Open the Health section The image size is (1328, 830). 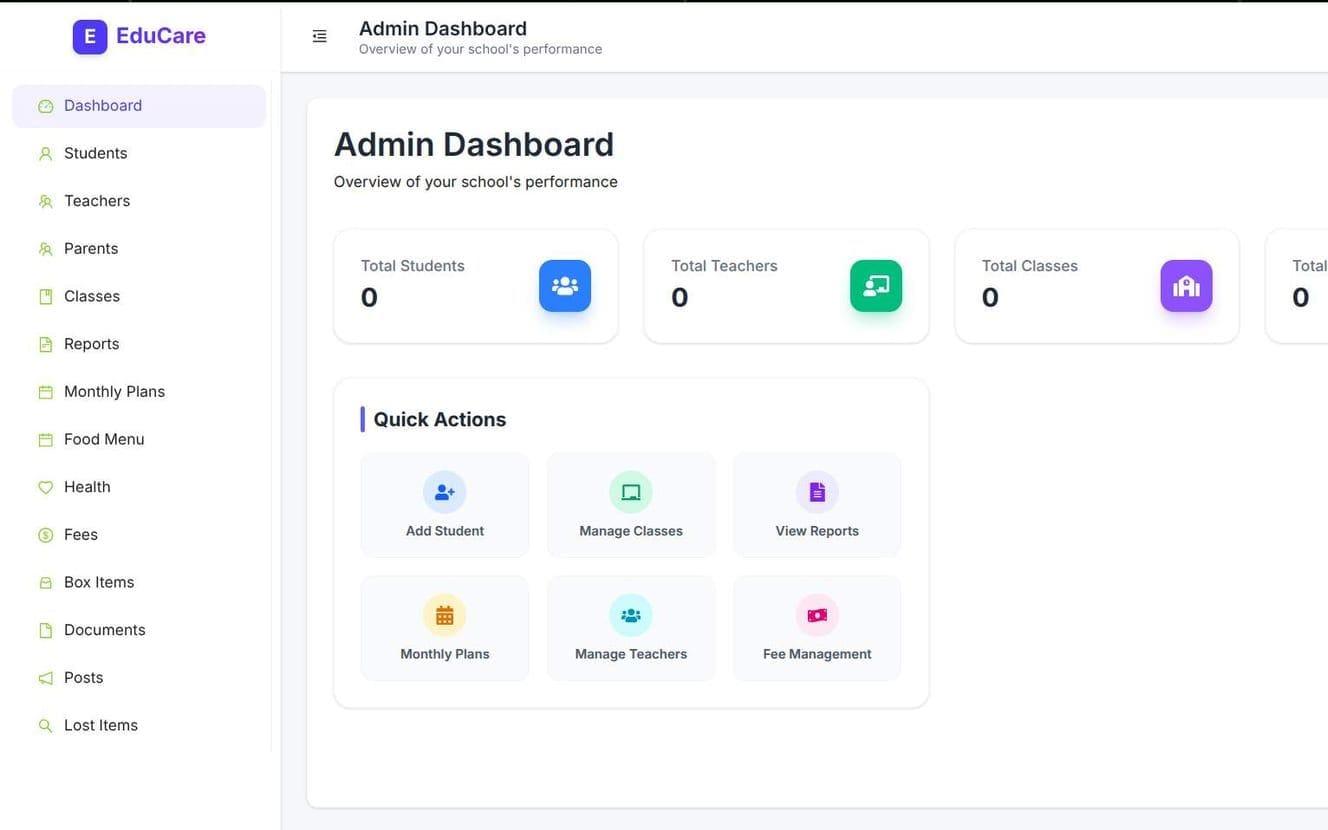pyautogui.click(x=139, y=487)
